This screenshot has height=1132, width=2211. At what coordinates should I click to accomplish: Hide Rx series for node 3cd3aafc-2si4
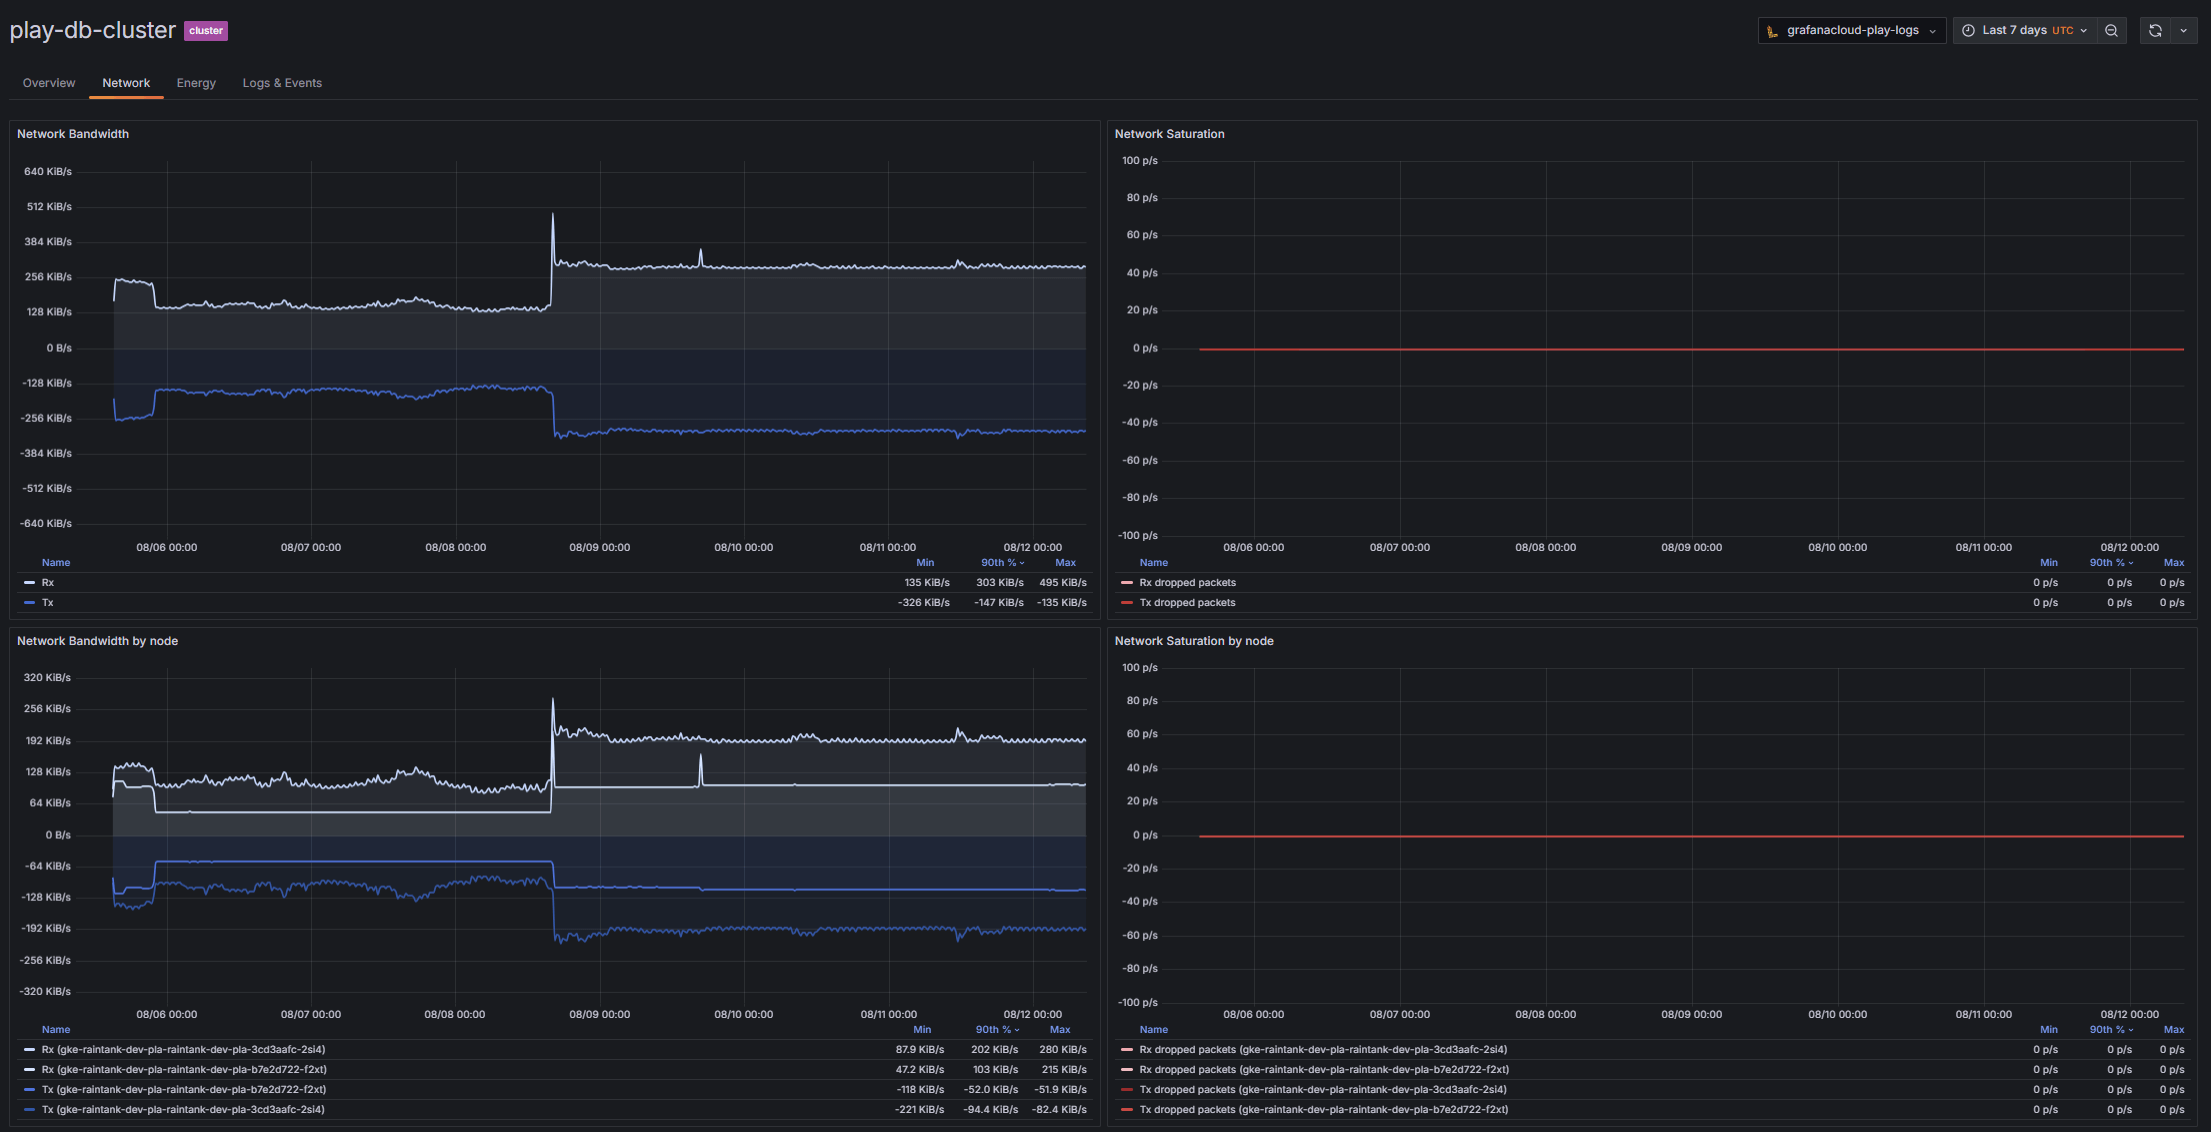[185, 1049]
